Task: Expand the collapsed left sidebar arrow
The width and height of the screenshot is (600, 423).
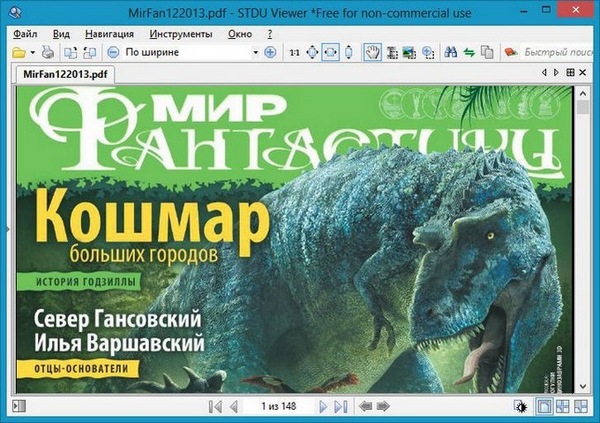Action: (8, 229)
